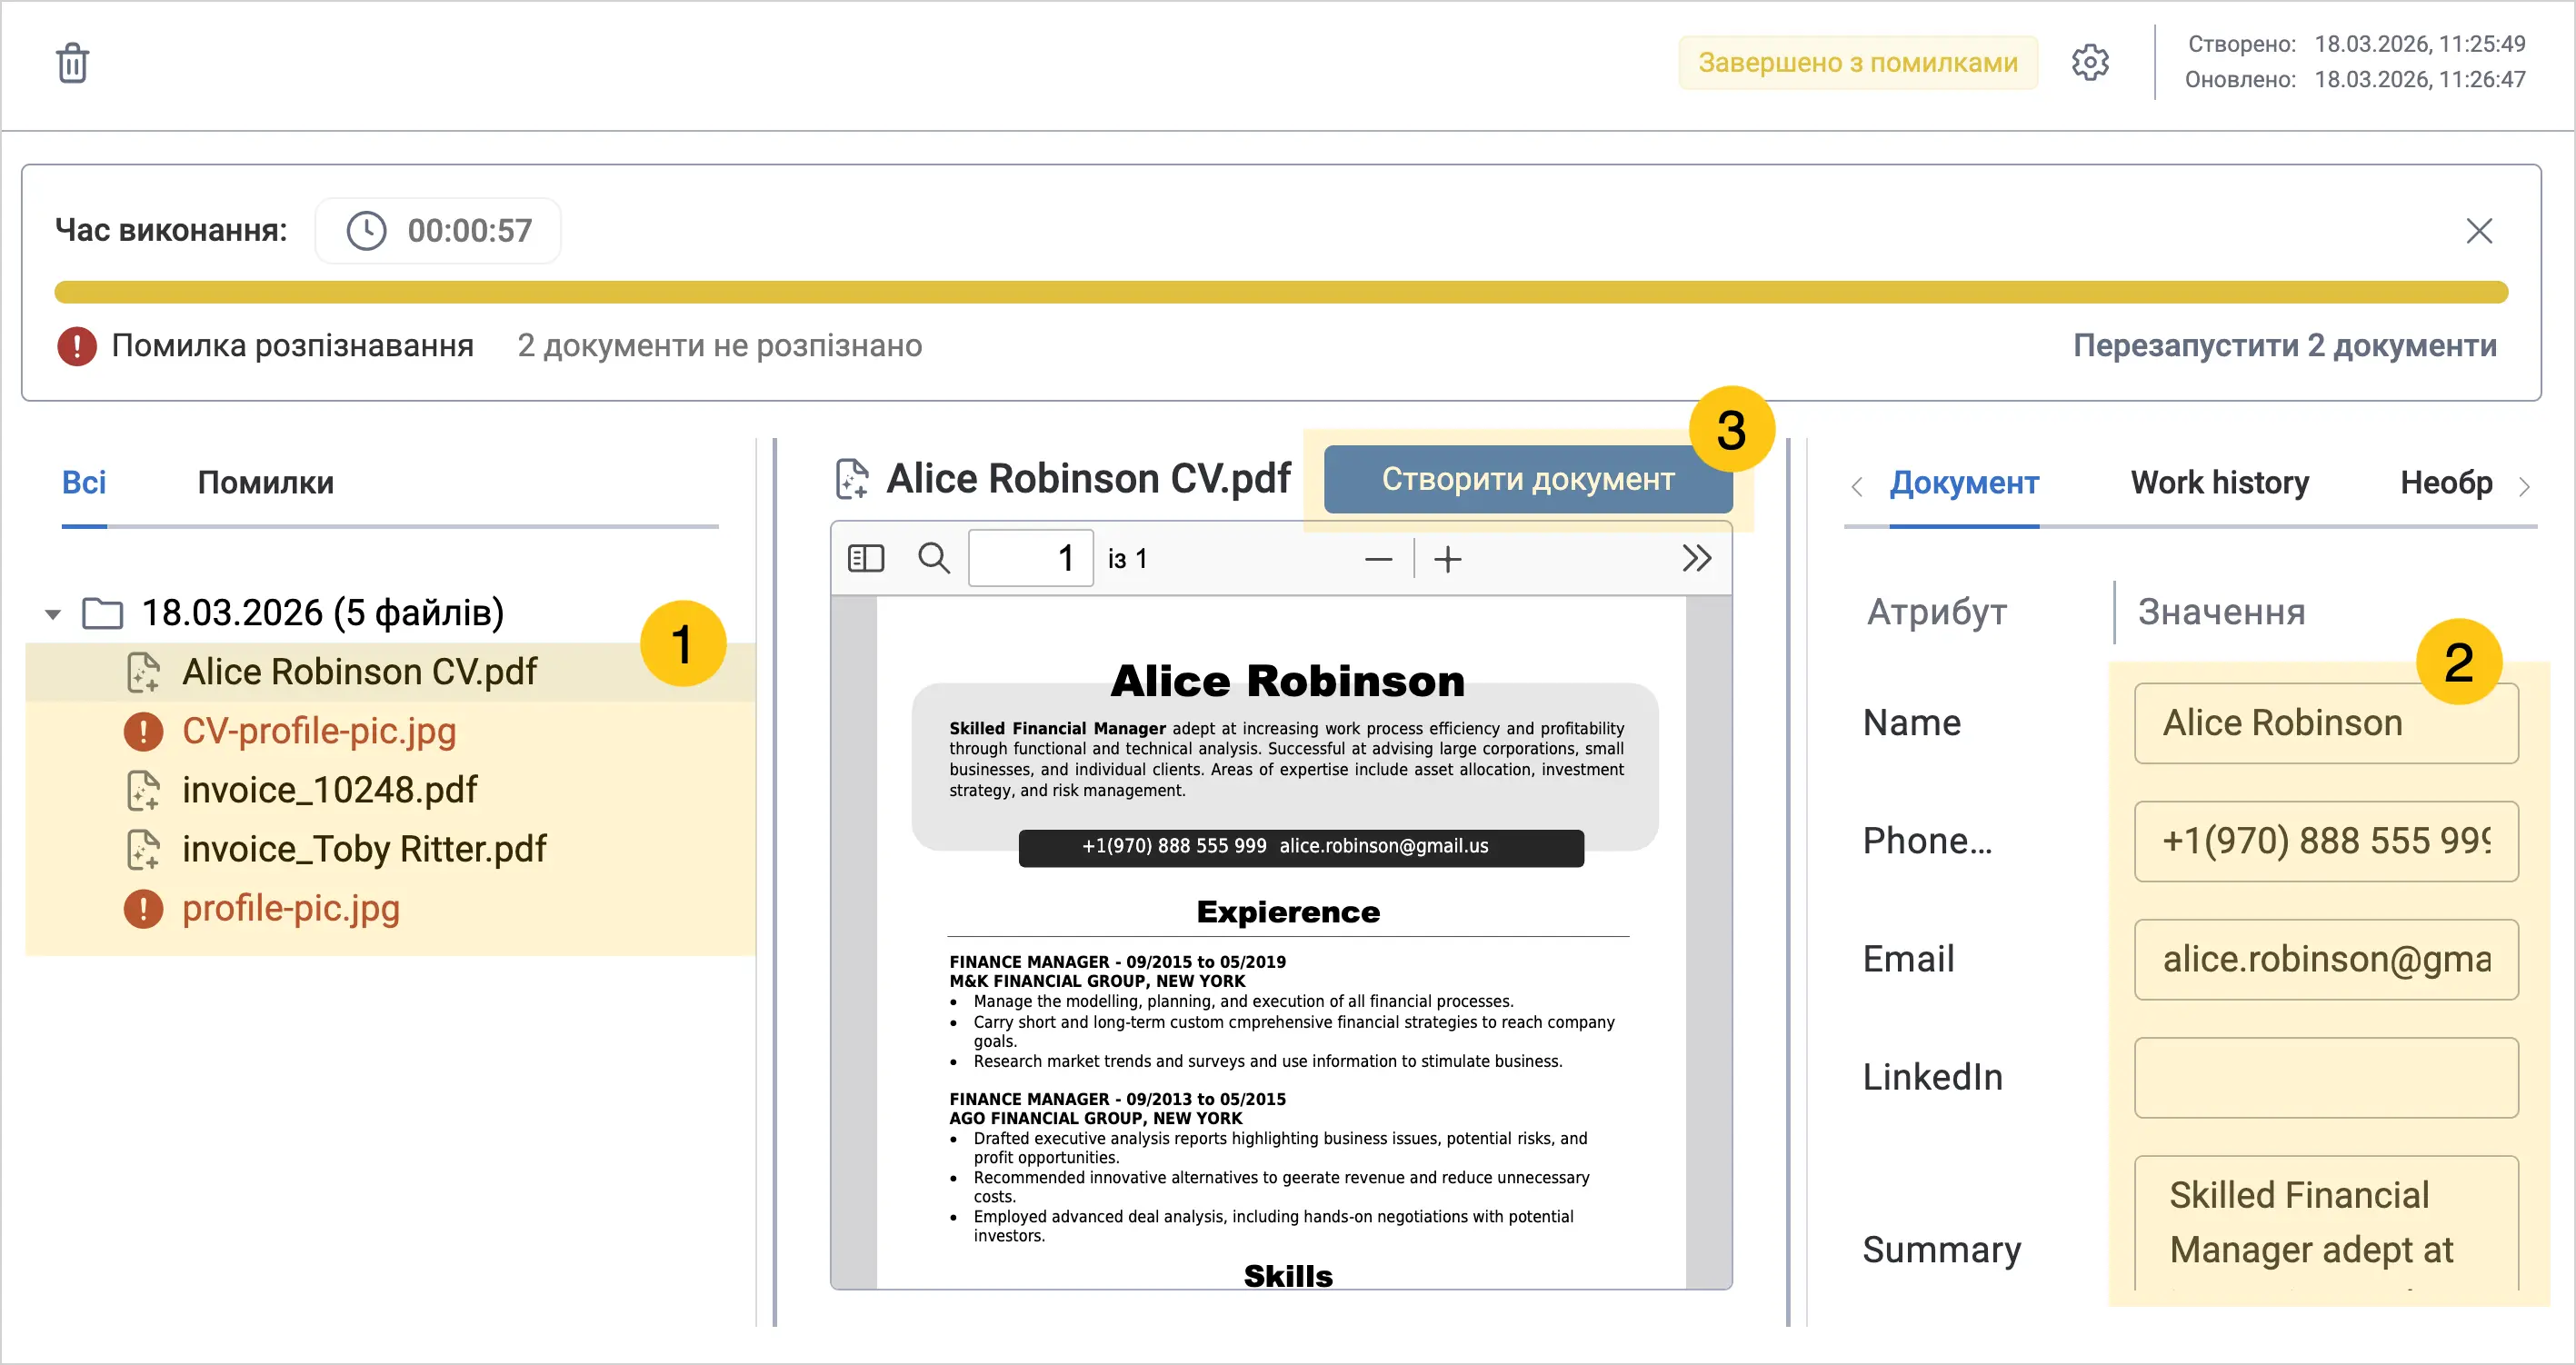Collapse the 18.03.2026 folder

53,613
